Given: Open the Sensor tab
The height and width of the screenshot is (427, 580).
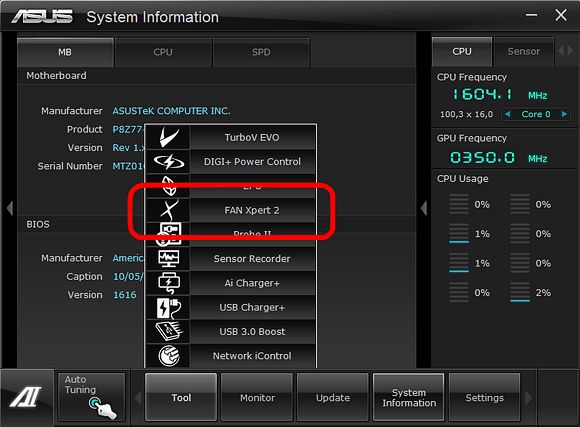Looking at the screenshot, I should point(523,51).
